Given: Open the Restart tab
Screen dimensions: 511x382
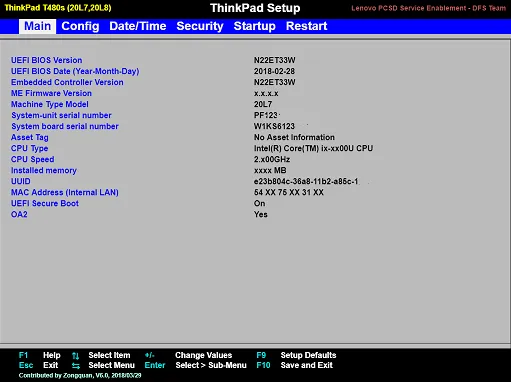Looking at the screenshot, I should pos(306,26).
